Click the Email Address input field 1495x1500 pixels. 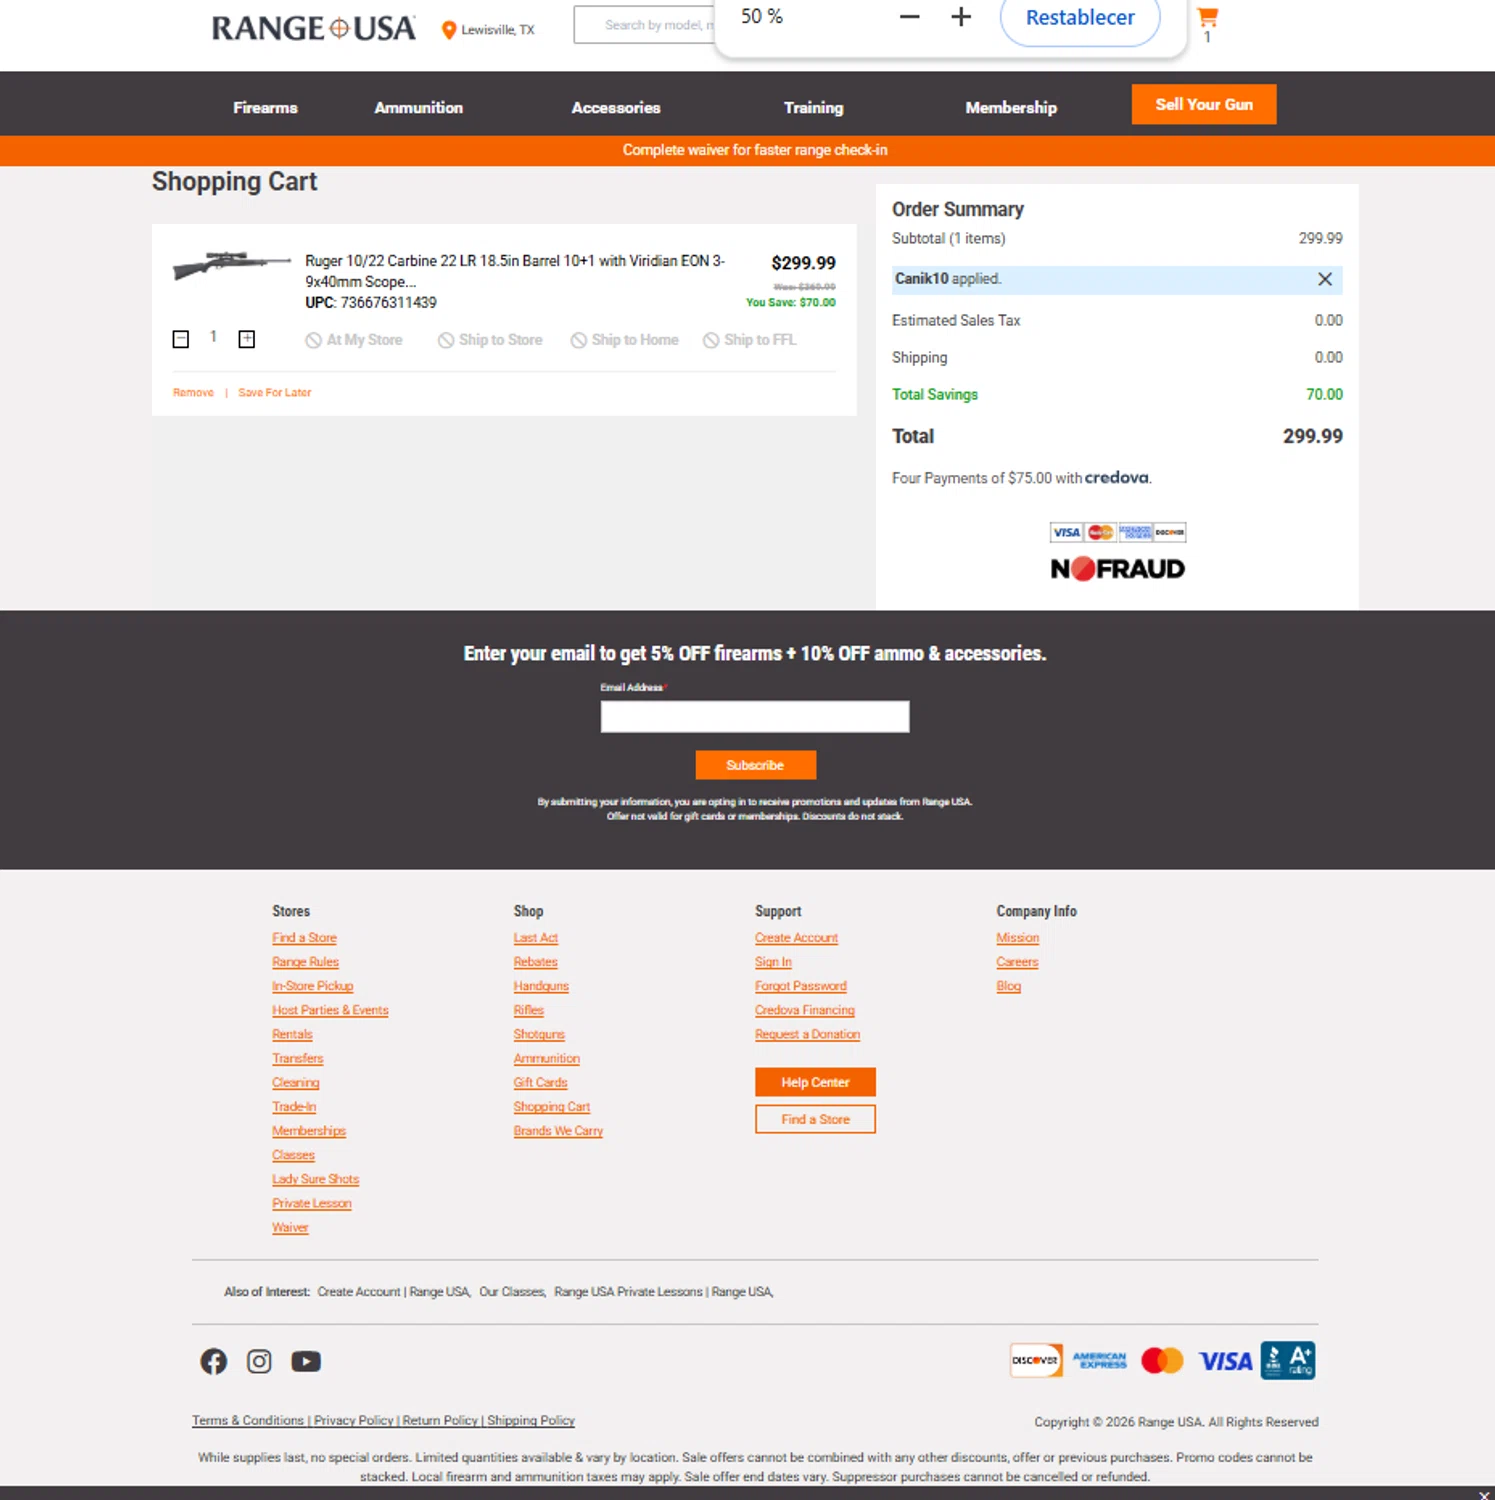tap(755, 716)
